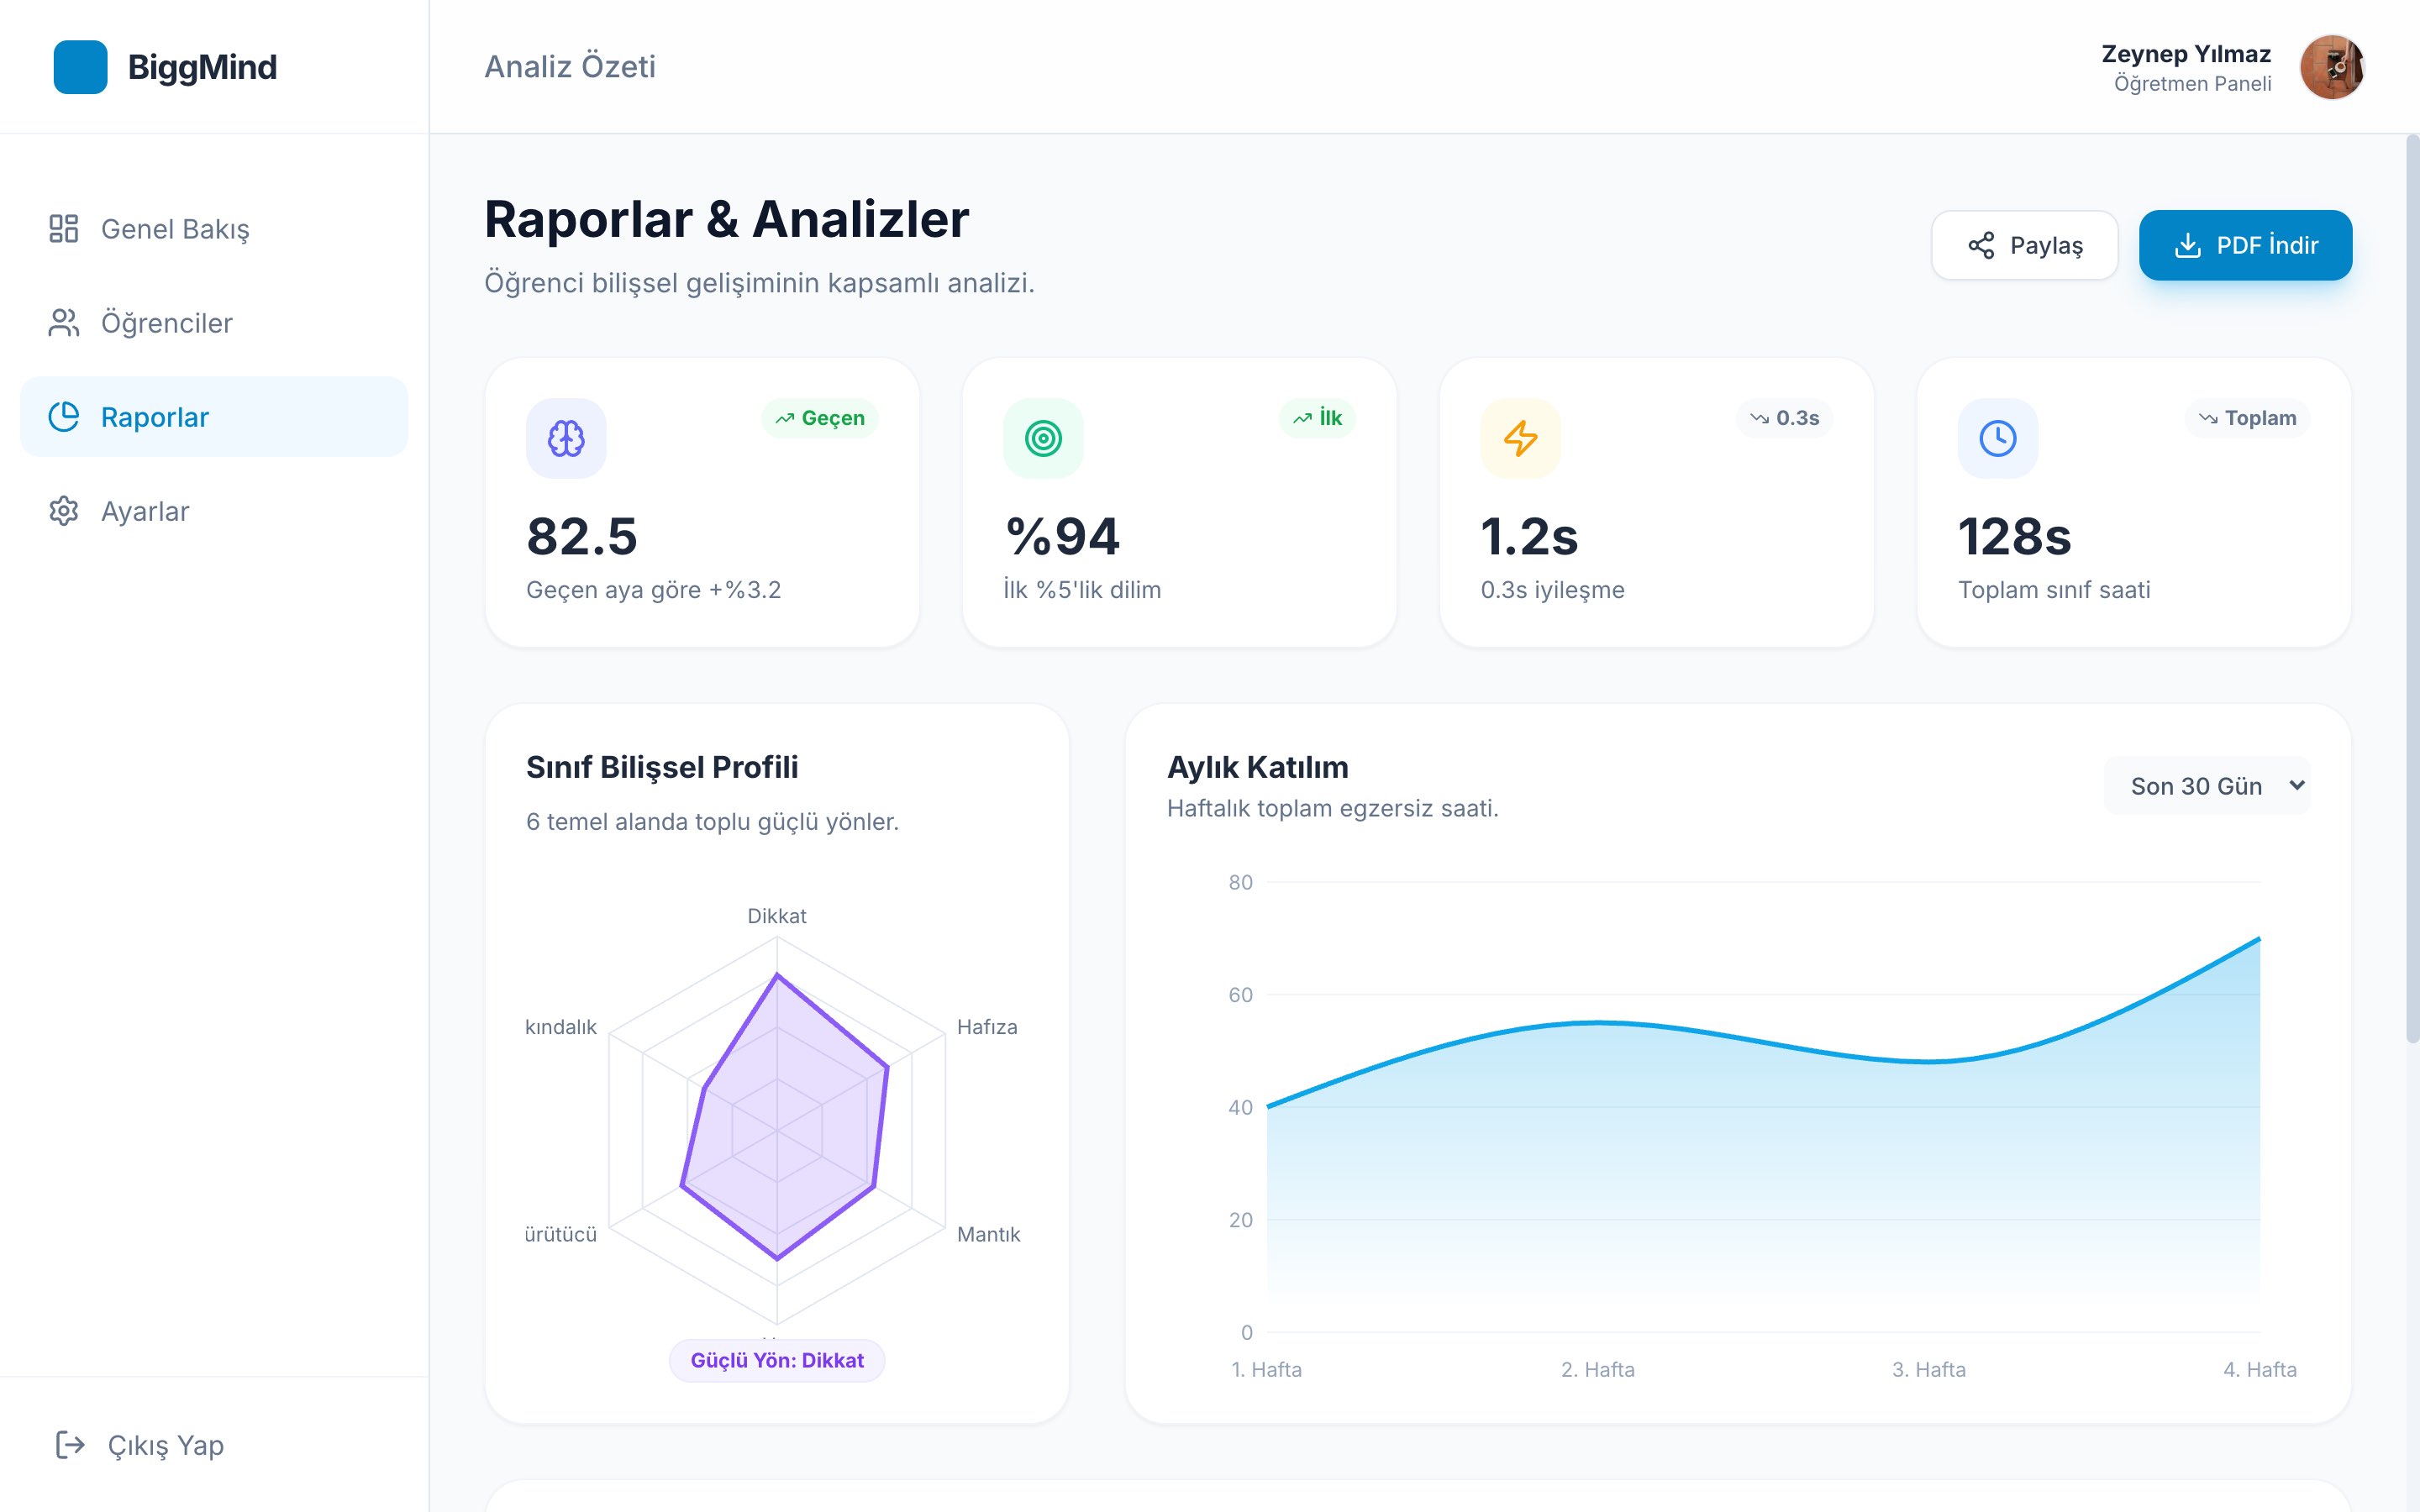Open Genel Bakış from the sidebar

[214, 229]
